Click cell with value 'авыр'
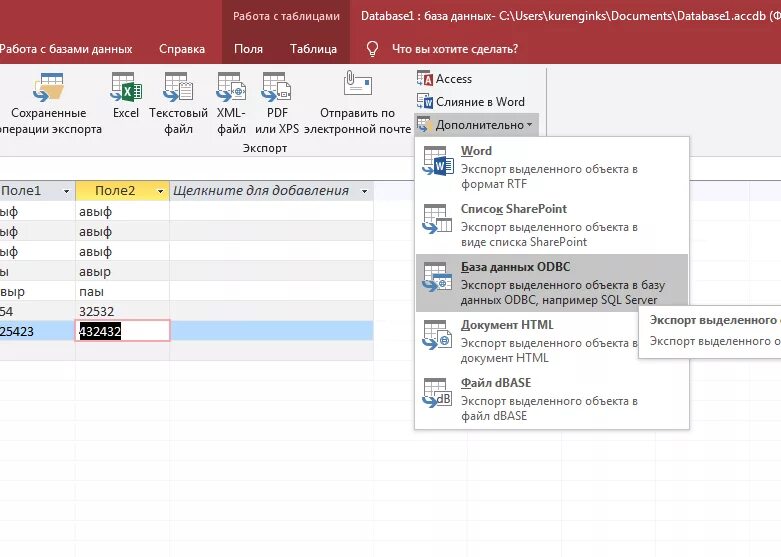Screen dimensions: 781x557 coord(123,272)
